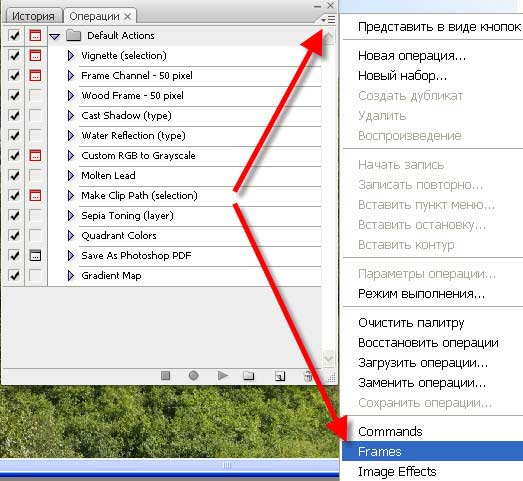The width and height of the screenshot is (523, 481).
Task: Select Новая операция... menu entry
Action: pyautogui.click(x=412, y=56)
